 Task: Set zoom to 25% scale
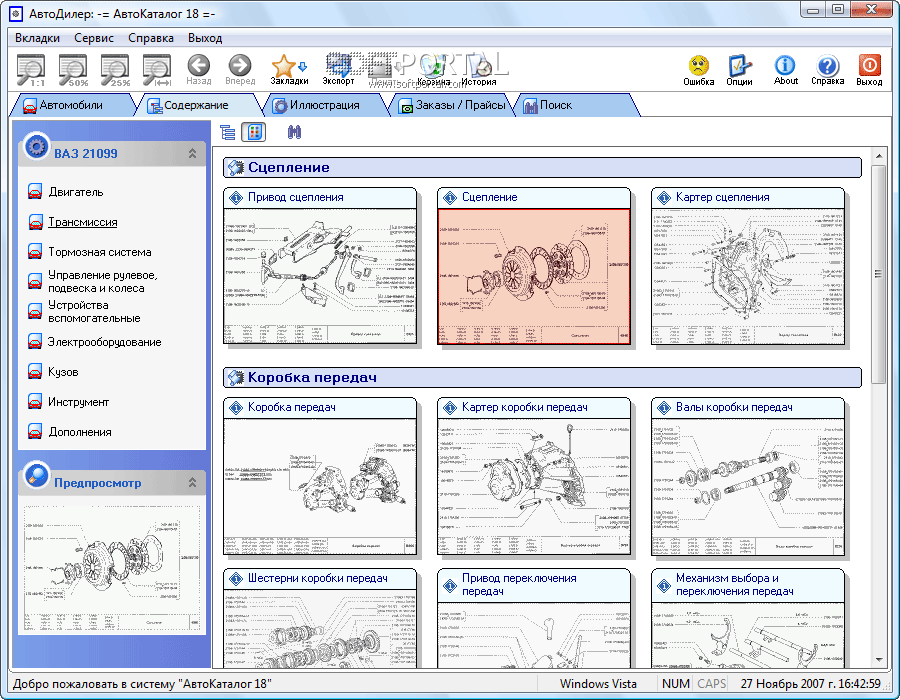pos(115,70)
